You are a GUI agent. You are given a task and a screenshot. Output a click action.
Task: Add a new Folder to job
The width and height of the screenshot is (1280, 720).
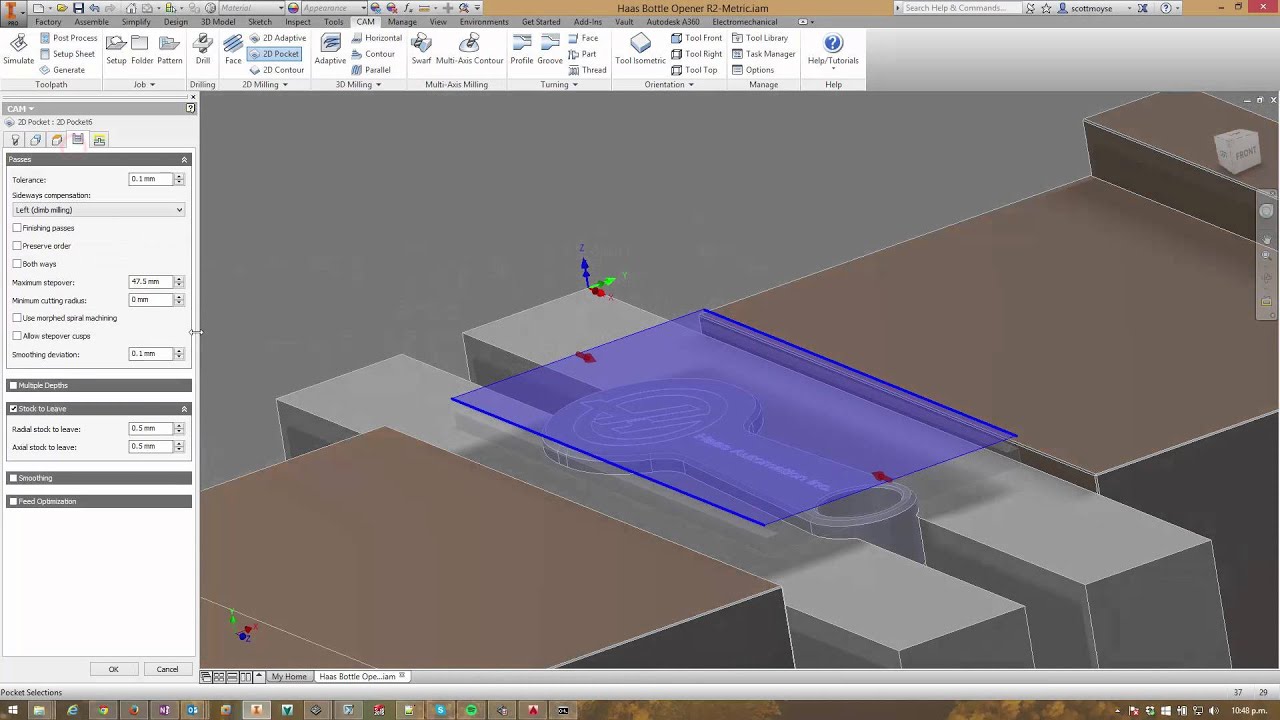[142, 49]
